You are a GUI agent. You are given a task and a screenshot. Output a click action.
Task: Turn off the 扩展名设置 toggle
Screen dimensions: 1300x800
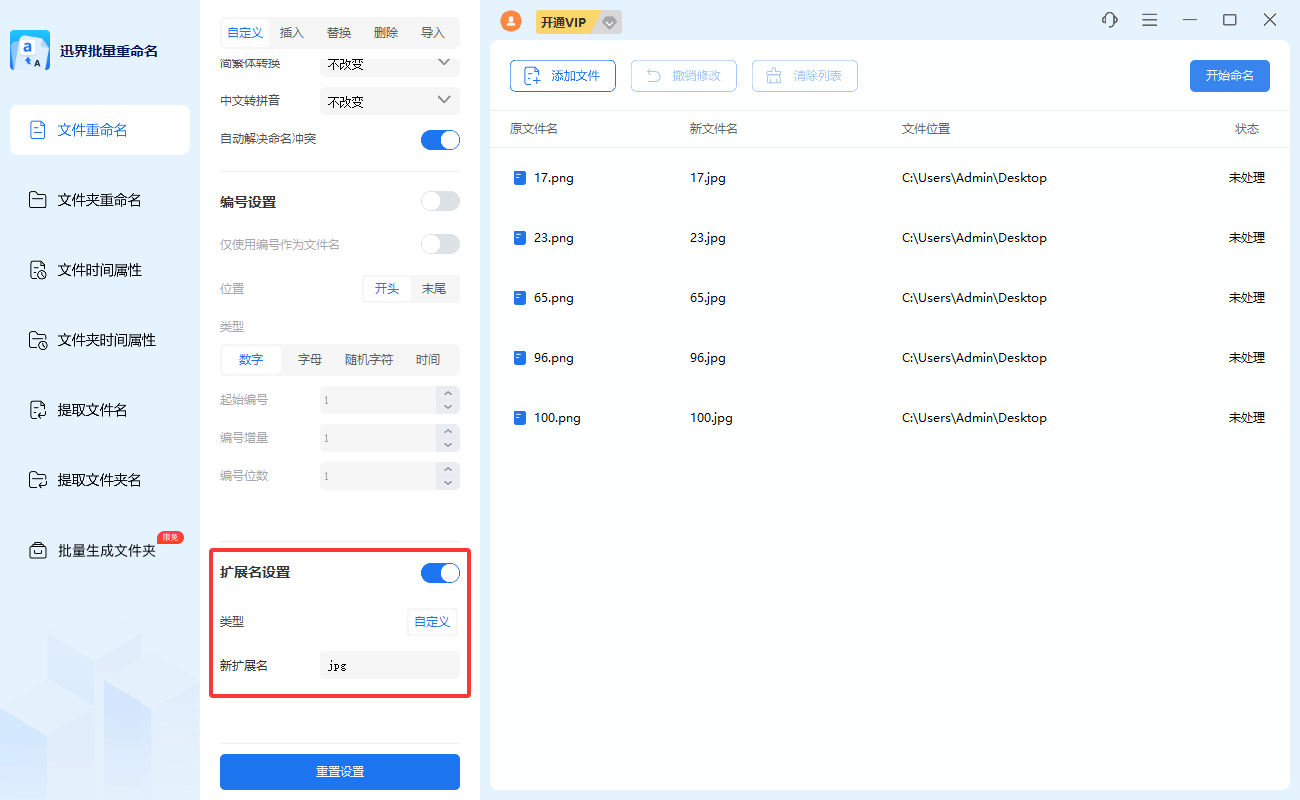[440, 573]
